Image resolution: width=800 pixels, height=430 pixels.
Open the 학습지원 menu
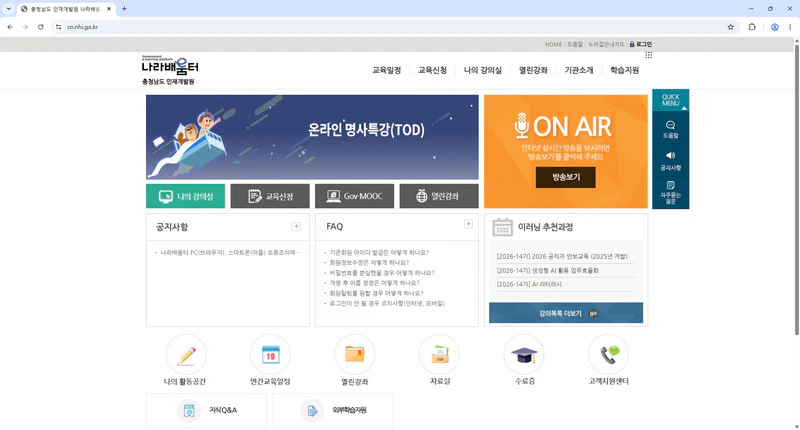click(624, 70)
